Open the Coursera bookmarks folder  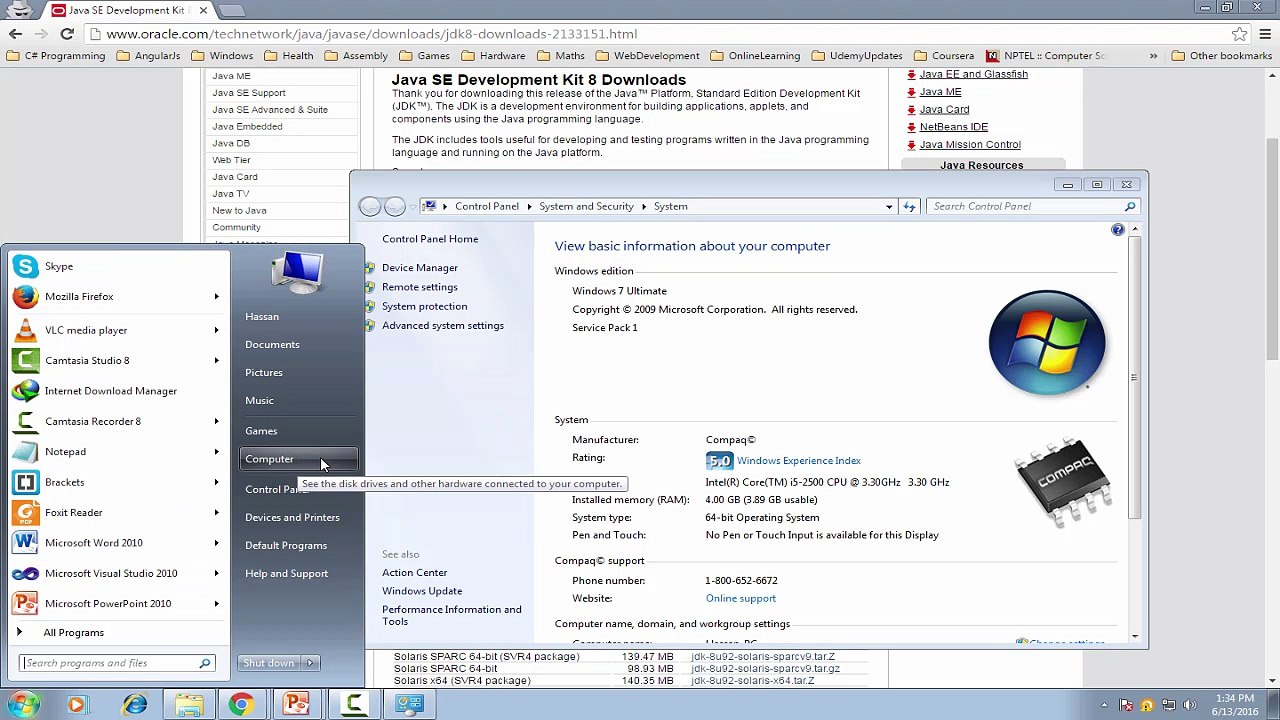(x=944, y=56)
